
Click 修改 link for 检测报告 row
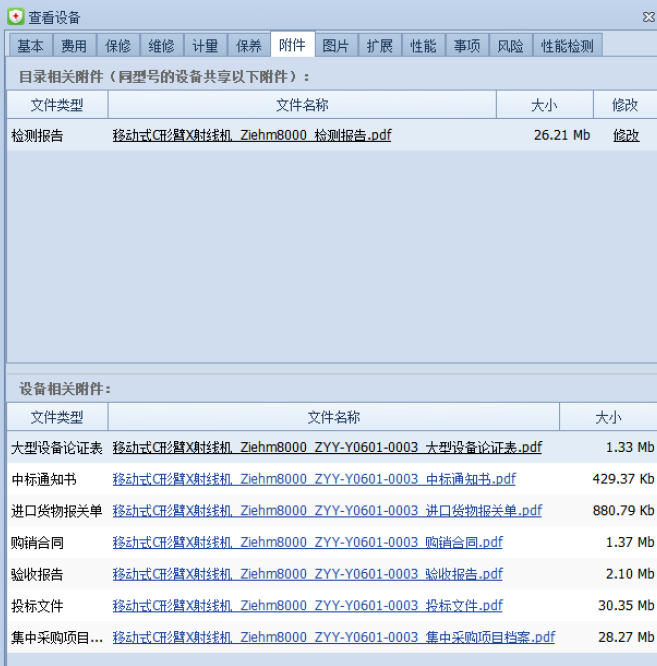(x=626, y=135)
